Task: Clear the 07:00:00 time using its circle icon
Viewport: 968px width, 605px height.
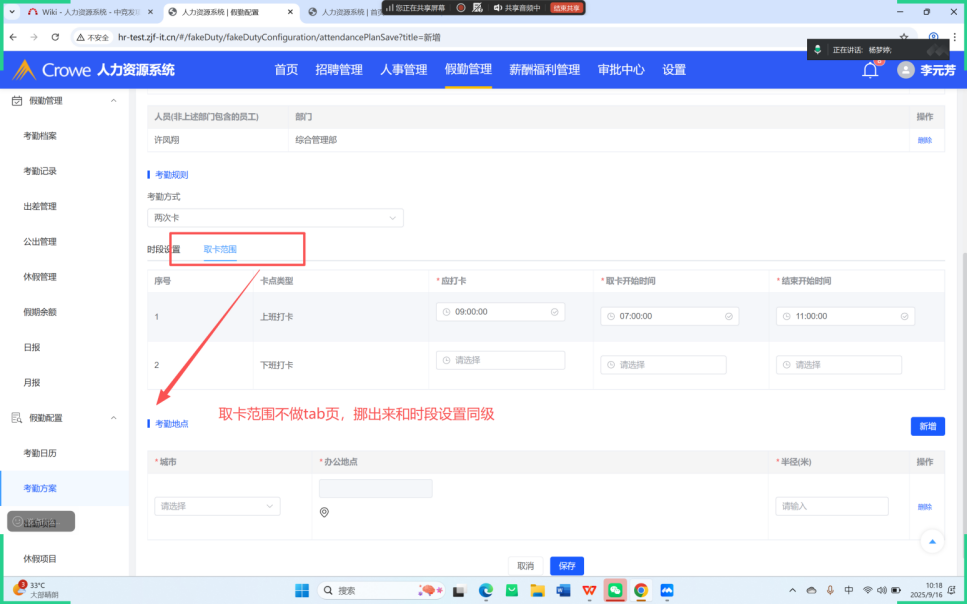Action: (728, 316)
